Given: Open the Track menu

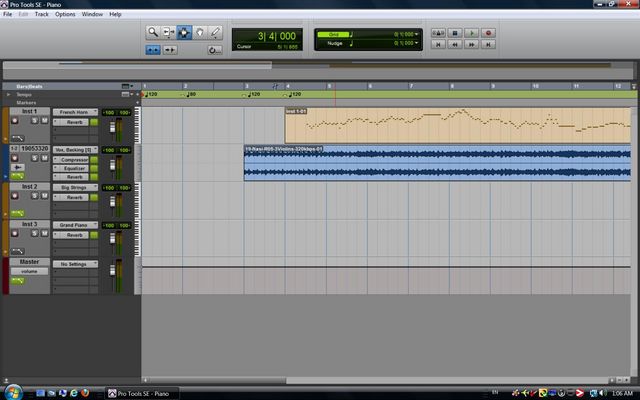Looking at the screenshot, I should [x=41, y=14].
